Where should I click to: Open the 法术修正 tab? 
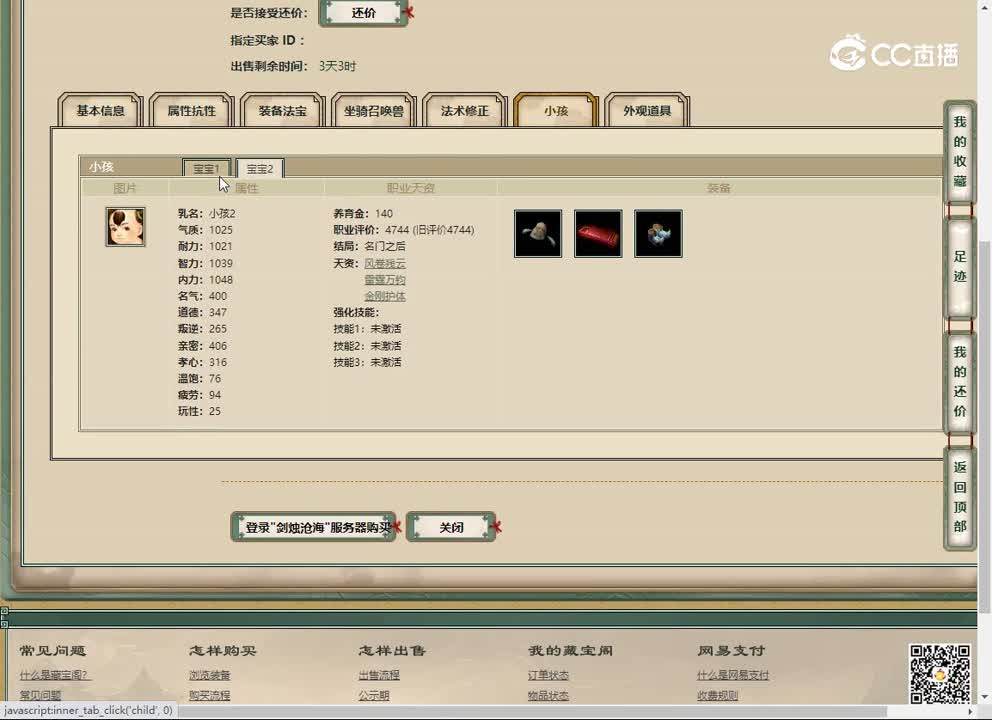(x=464, y=111)
